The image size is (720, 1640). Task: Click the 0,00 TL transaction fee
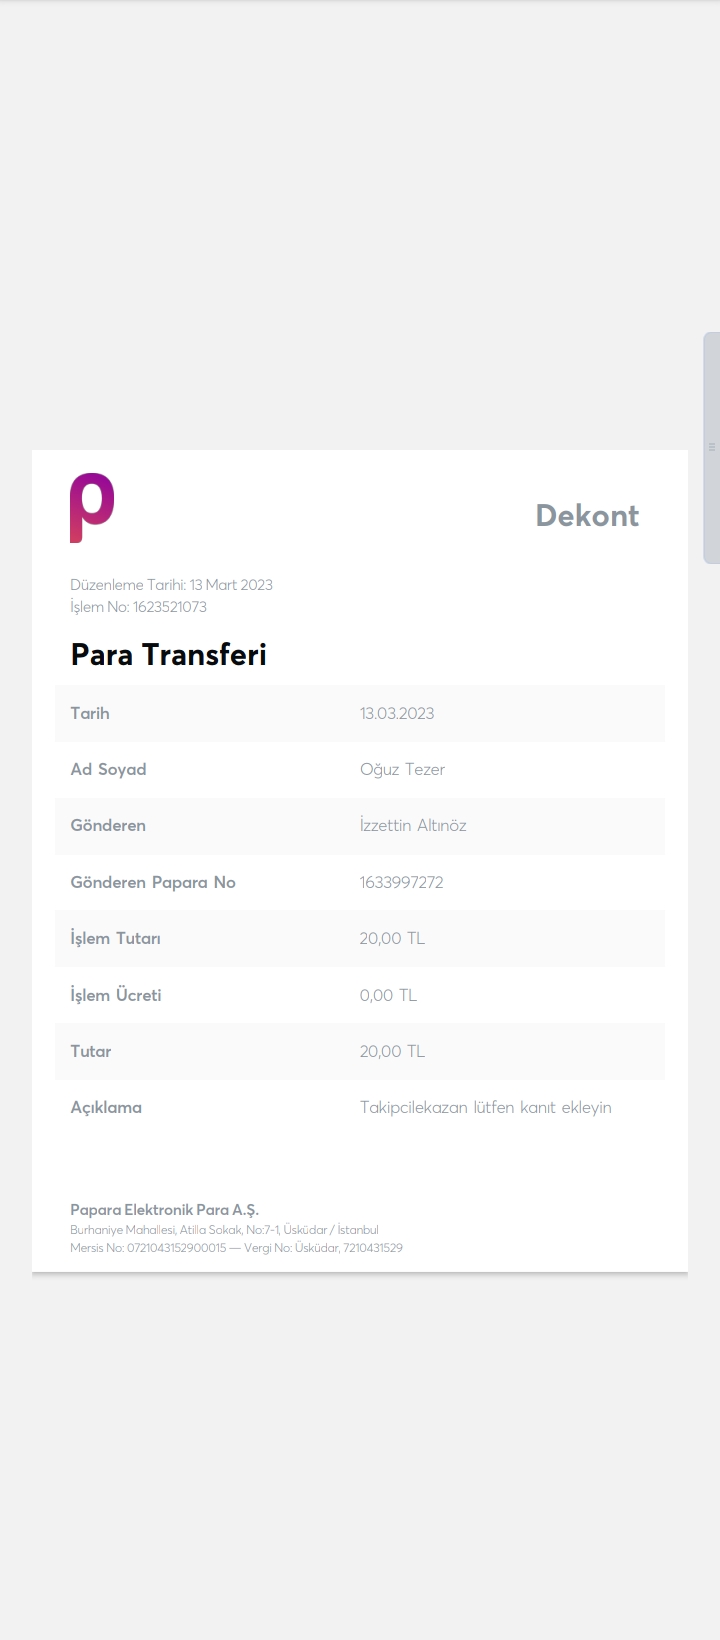[x=388, y=995]
